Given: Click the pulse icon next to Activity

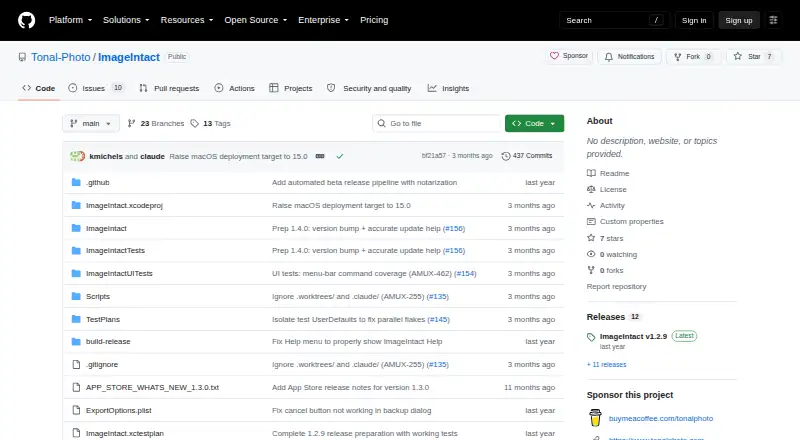Looking at the screenshot, I should [x=591, y=205].
